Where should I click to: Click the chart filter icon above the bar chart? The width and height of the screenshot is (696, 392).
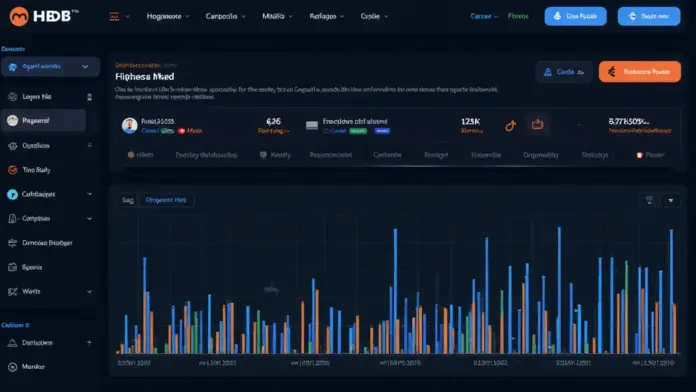coord(649,200)
